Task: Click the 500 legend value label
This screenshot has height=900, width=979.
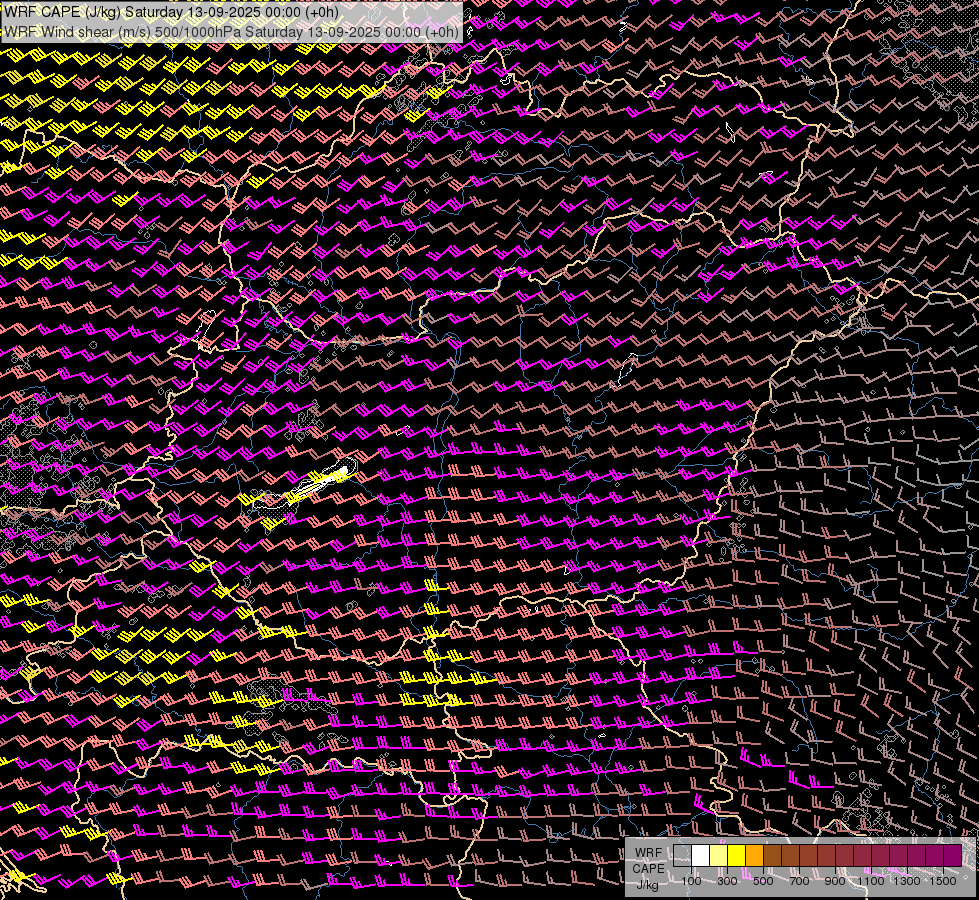Action: tap(763, 881)
